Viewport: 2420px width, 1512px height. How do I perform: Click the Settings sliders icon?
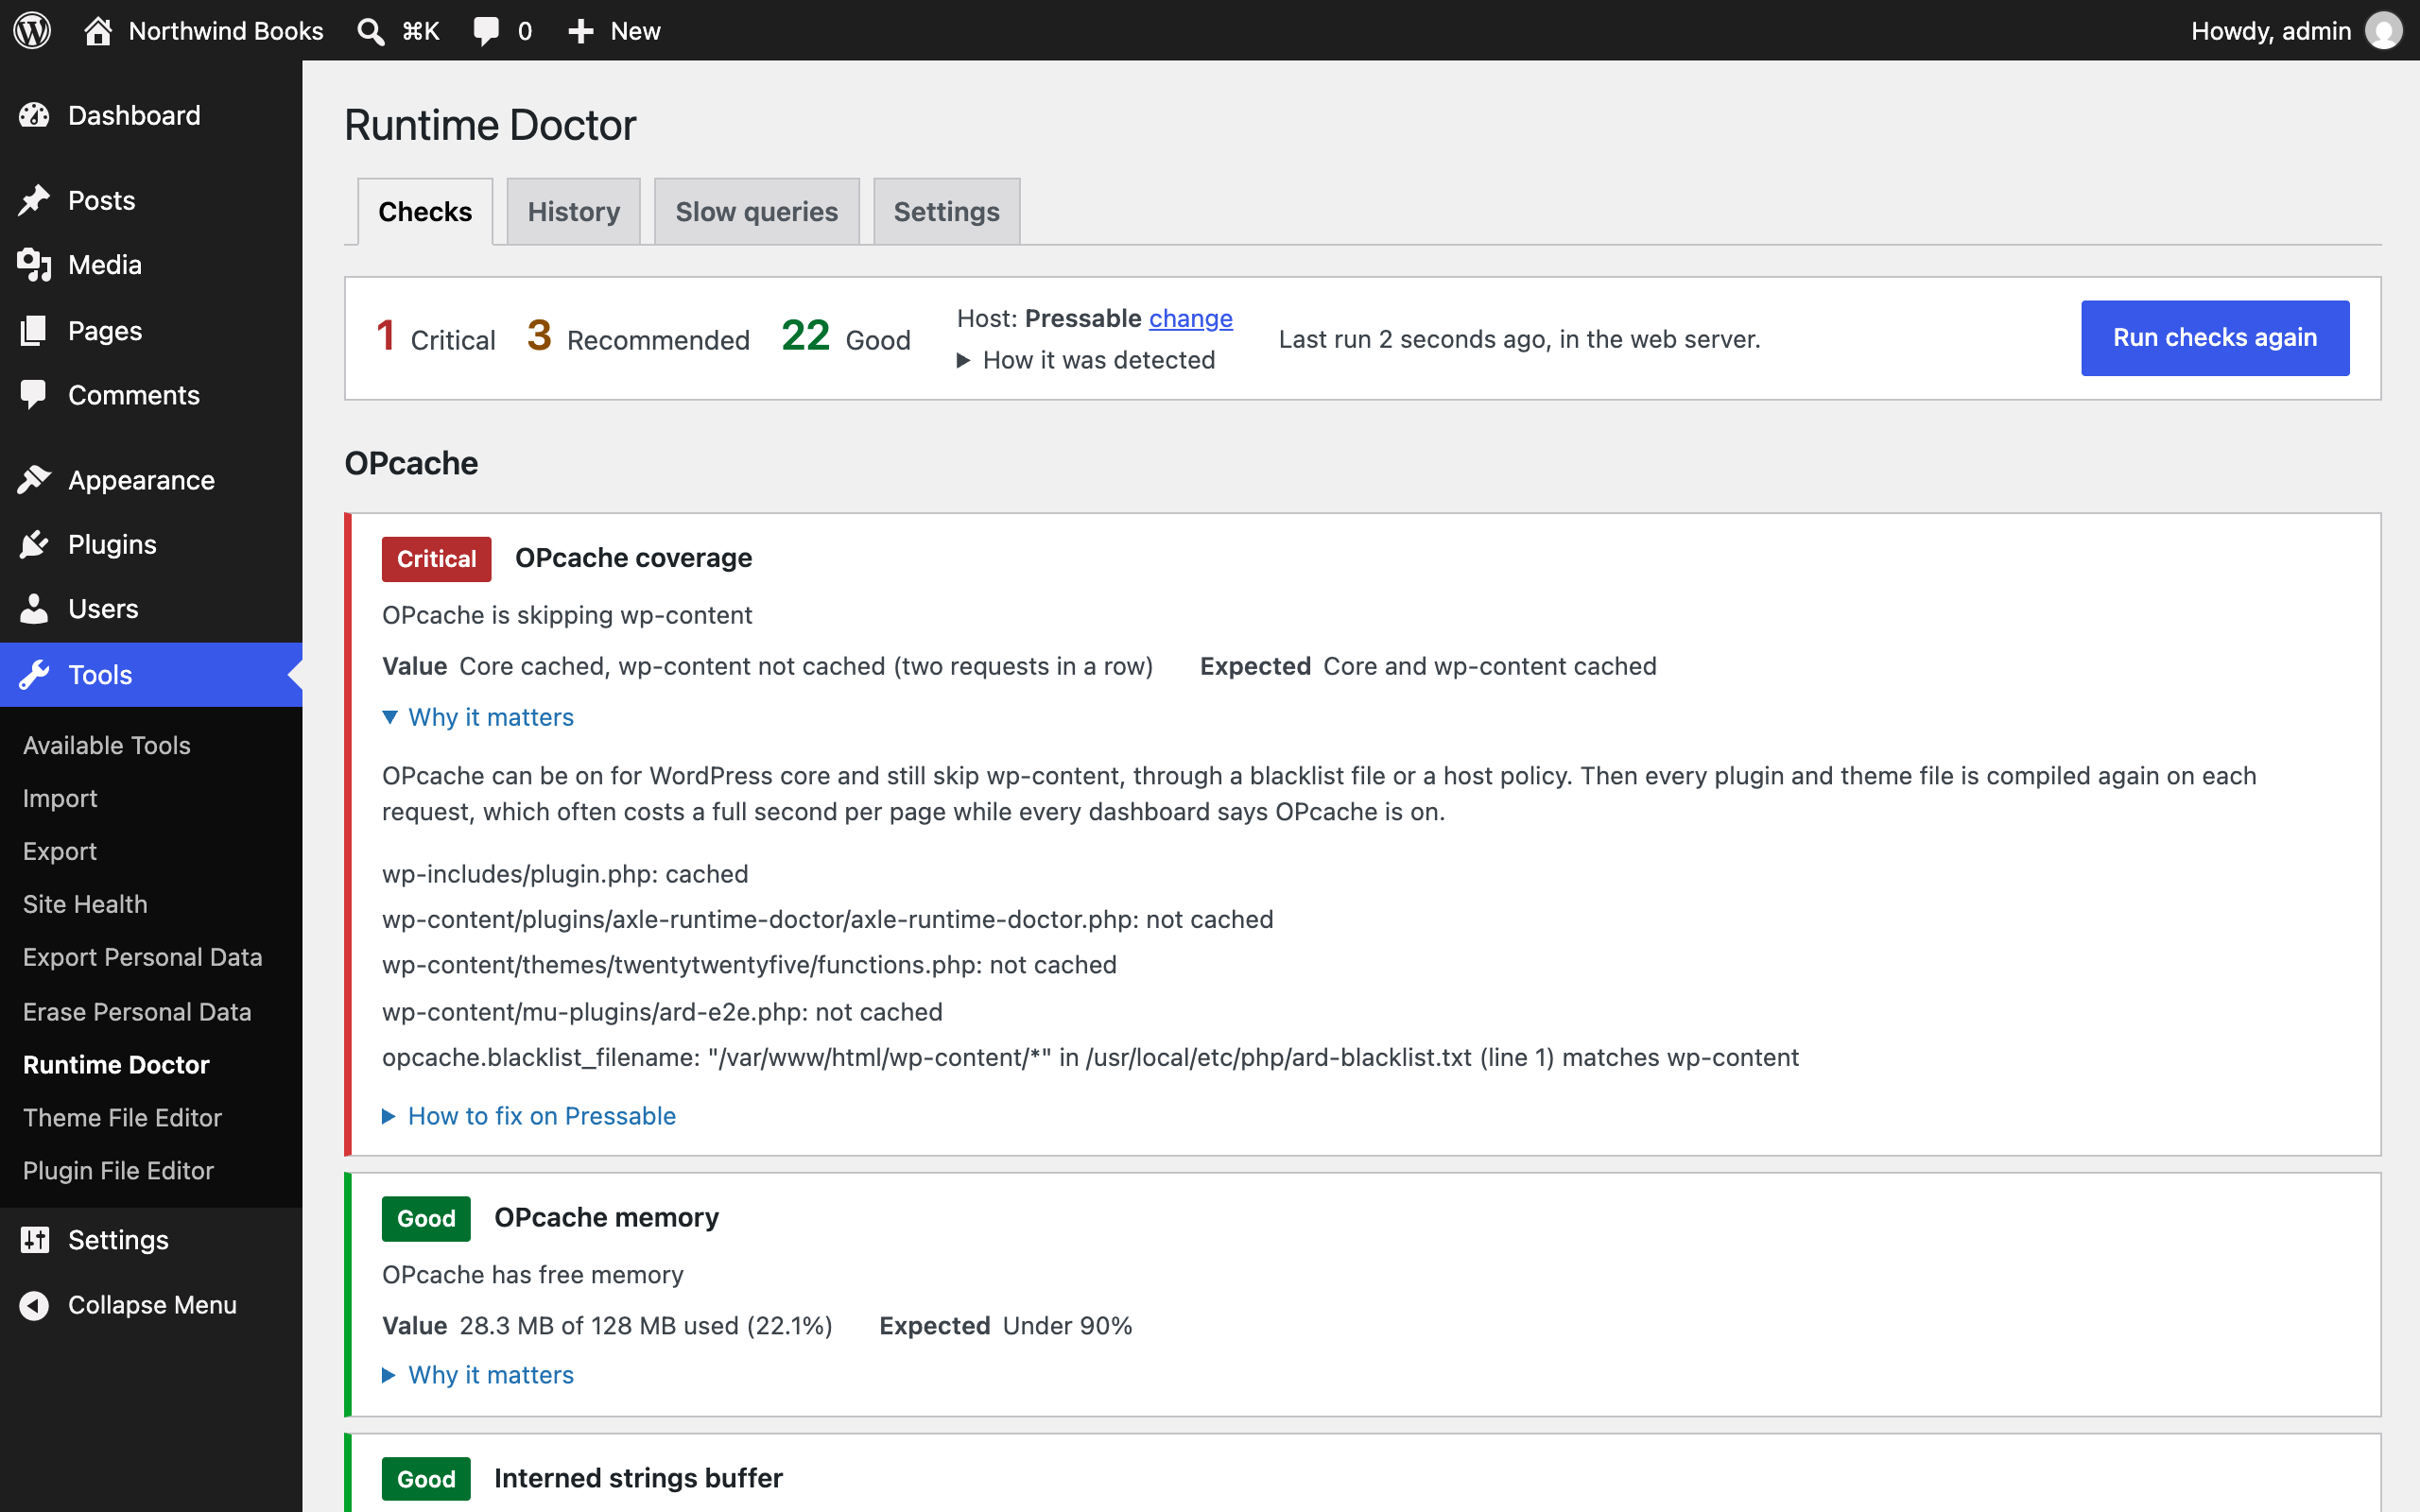coord(34,1240)
